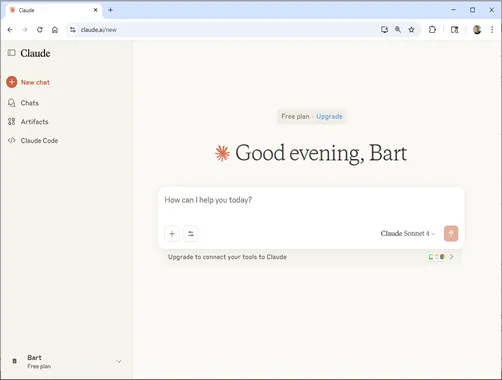Go back with the browser back arrow
The width and height of the screenshot is (502, 380).
pos(10,30)
